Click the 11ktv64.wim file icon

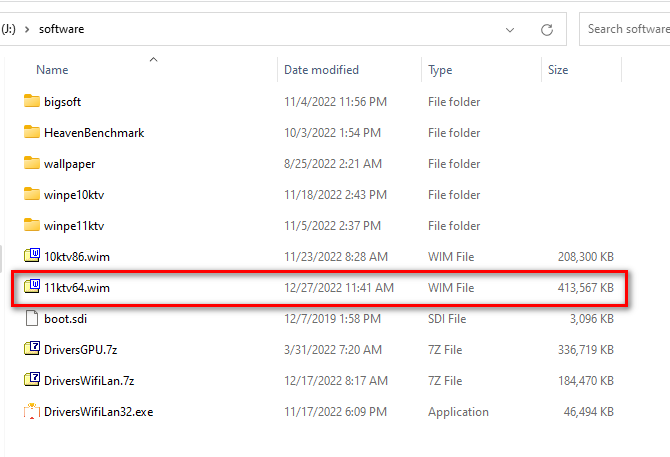(32, 287)
